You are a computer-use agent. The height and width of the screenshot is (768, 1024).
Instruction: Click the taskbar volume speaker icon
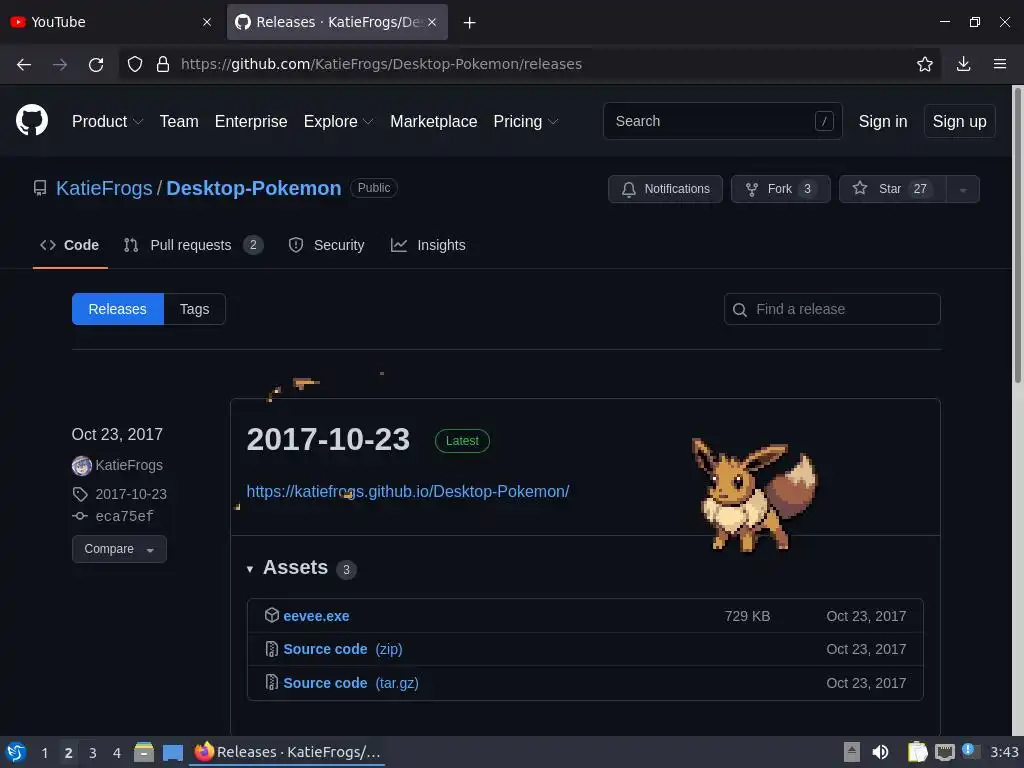tap(880, 752)
